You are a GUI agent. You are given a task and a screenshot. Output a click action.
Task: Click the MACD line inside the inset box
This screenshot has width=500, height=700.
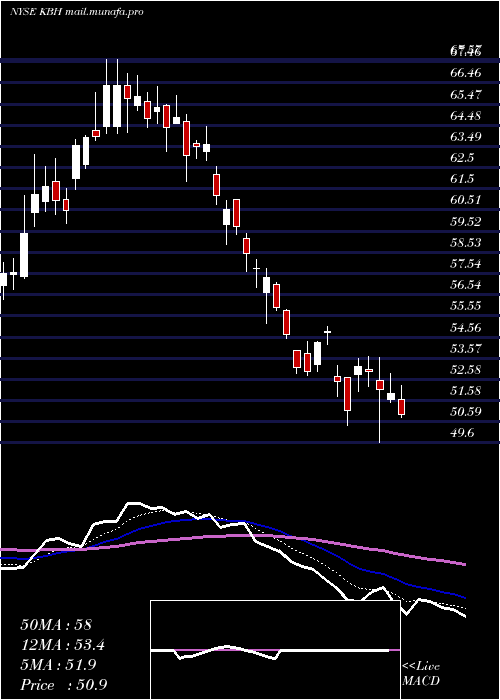pyautogui.click(x=270, y=651)
